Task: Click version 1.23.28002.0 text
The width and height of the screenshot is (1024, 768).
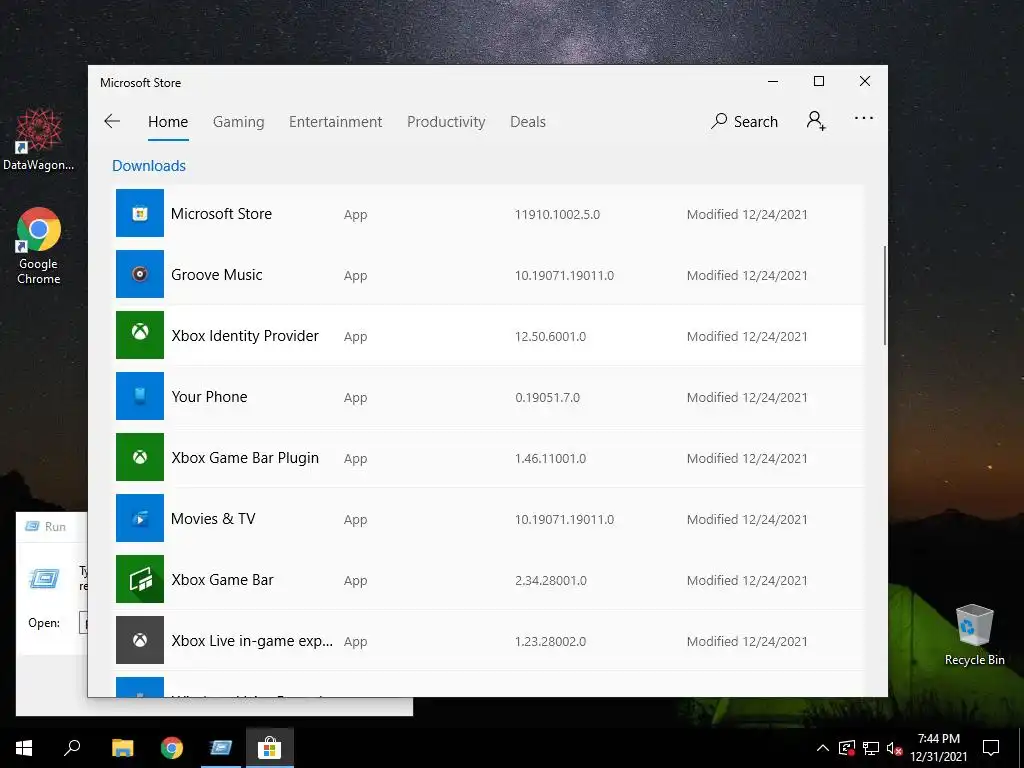Action: pos(551,642)
